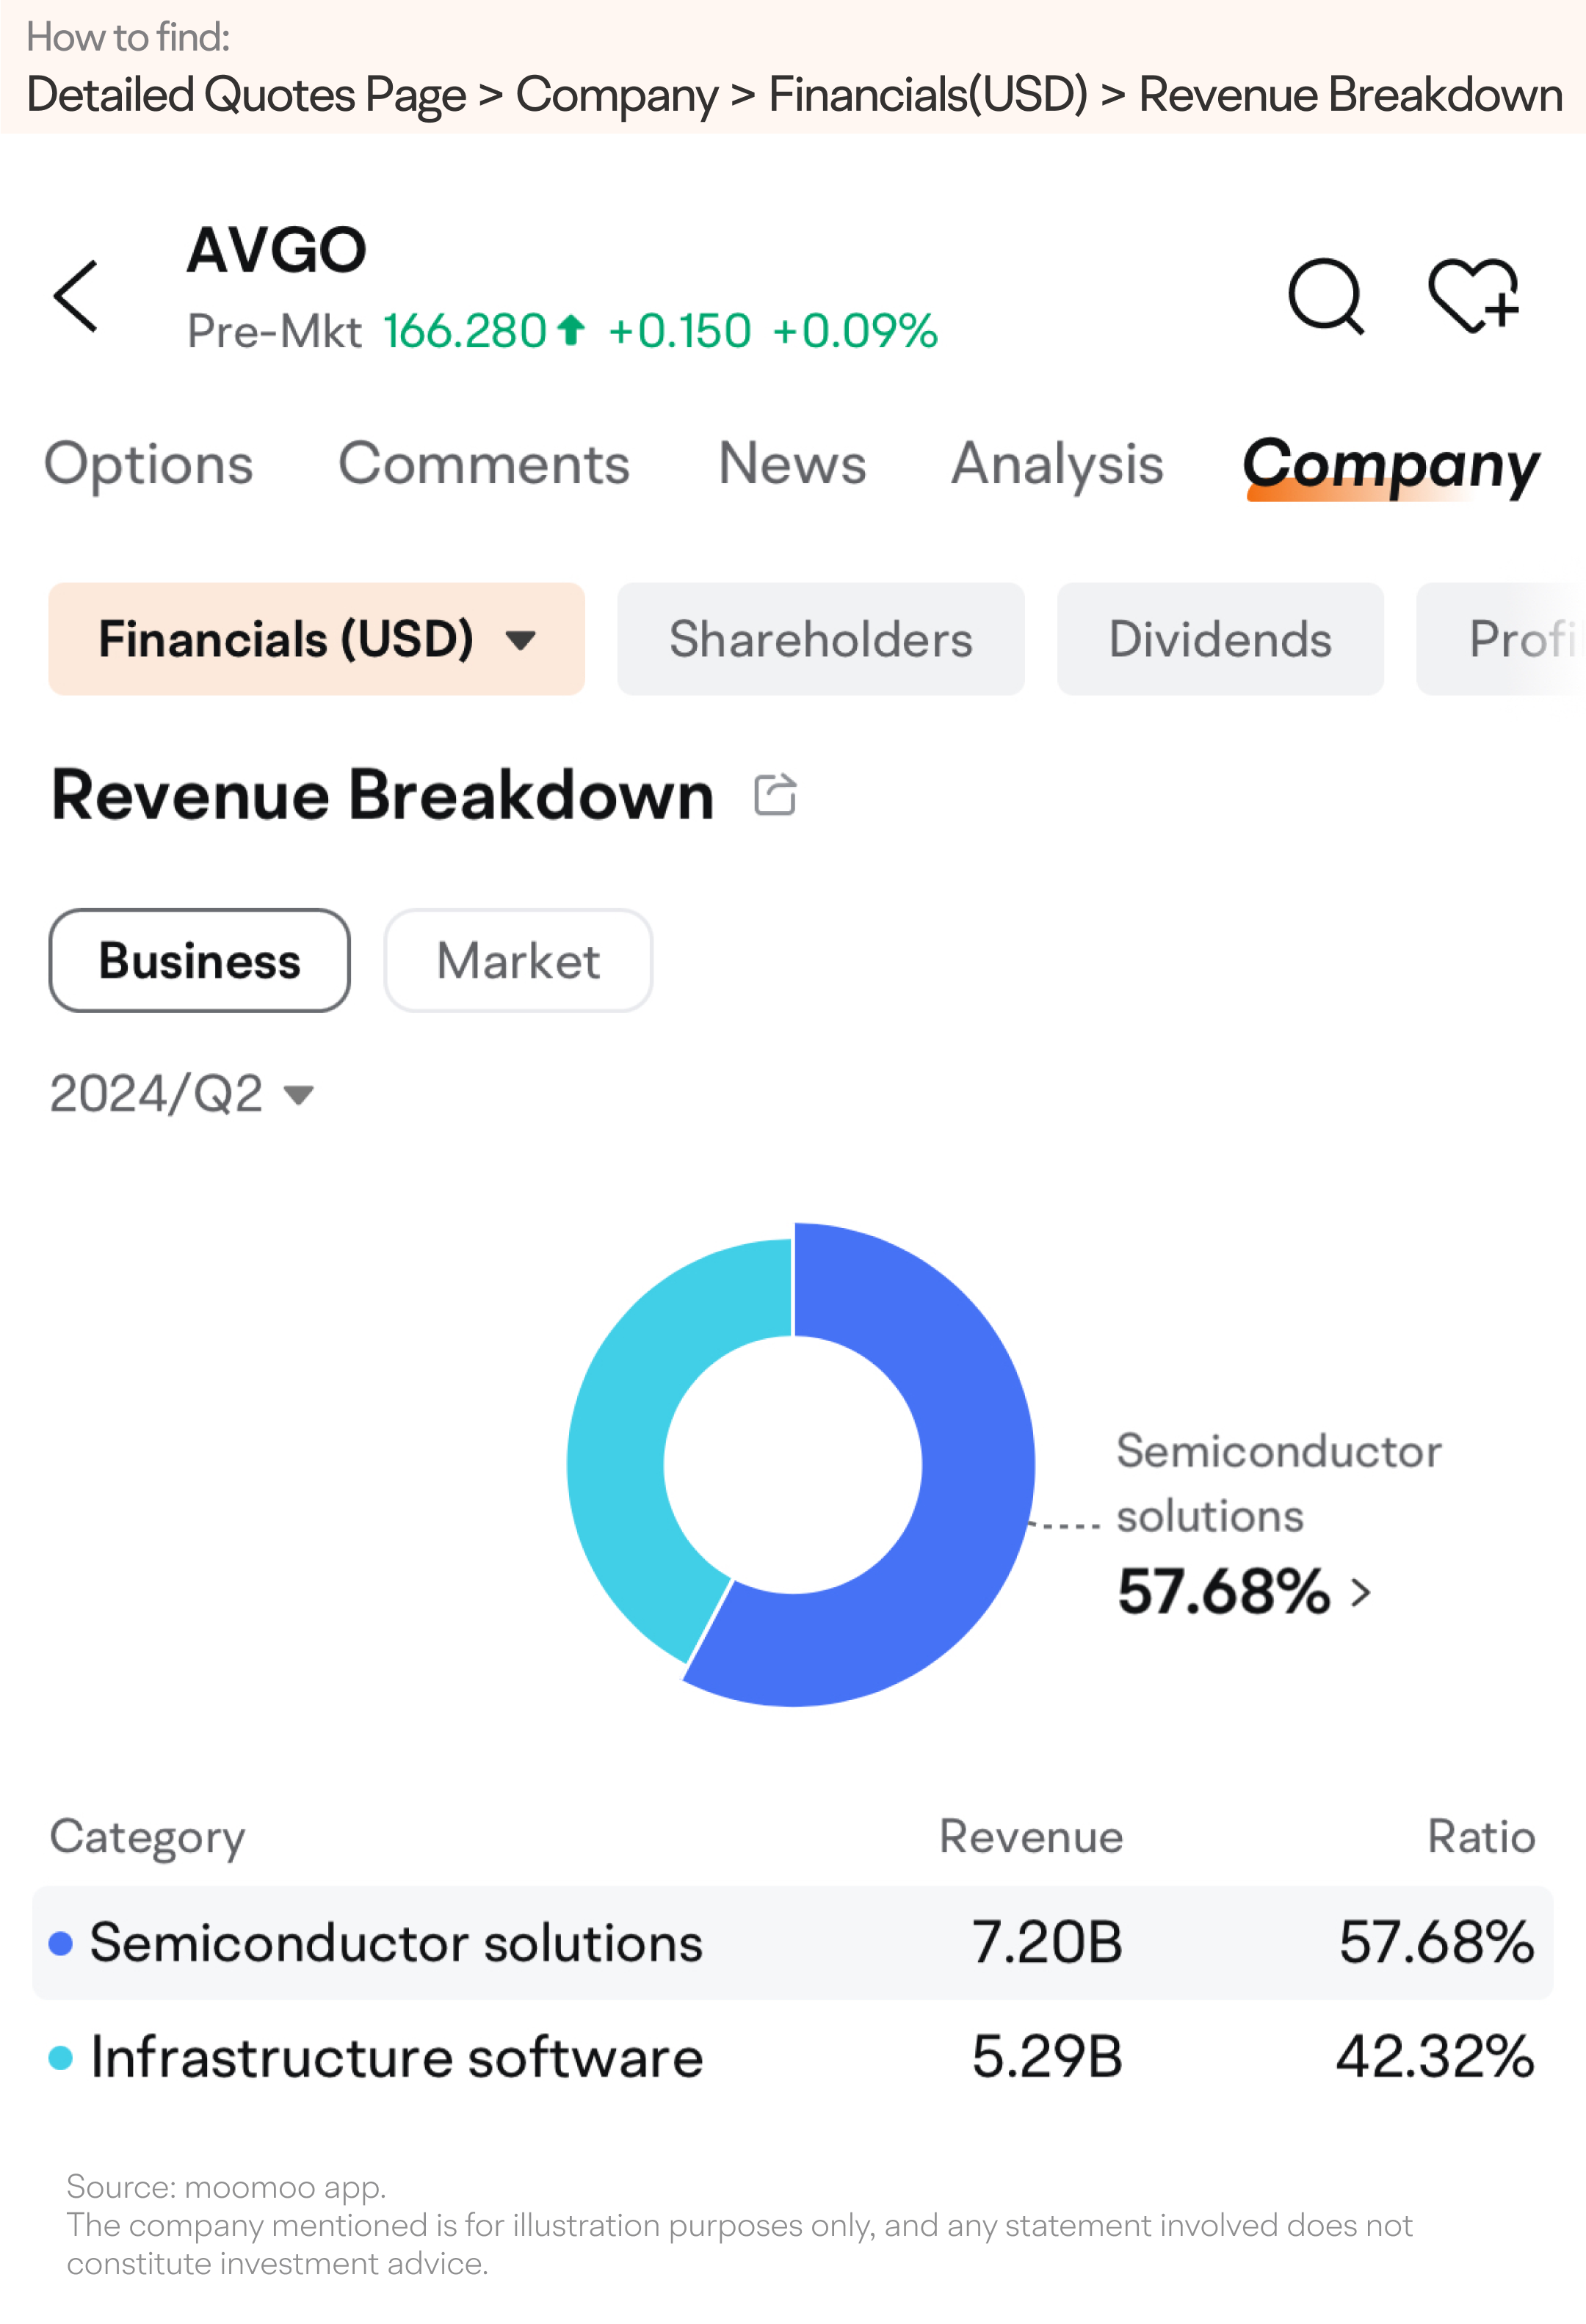1586x2324 pixels.
Task: Click the blue dot next to Semiconductor solutions
Action: point(61,1943)
